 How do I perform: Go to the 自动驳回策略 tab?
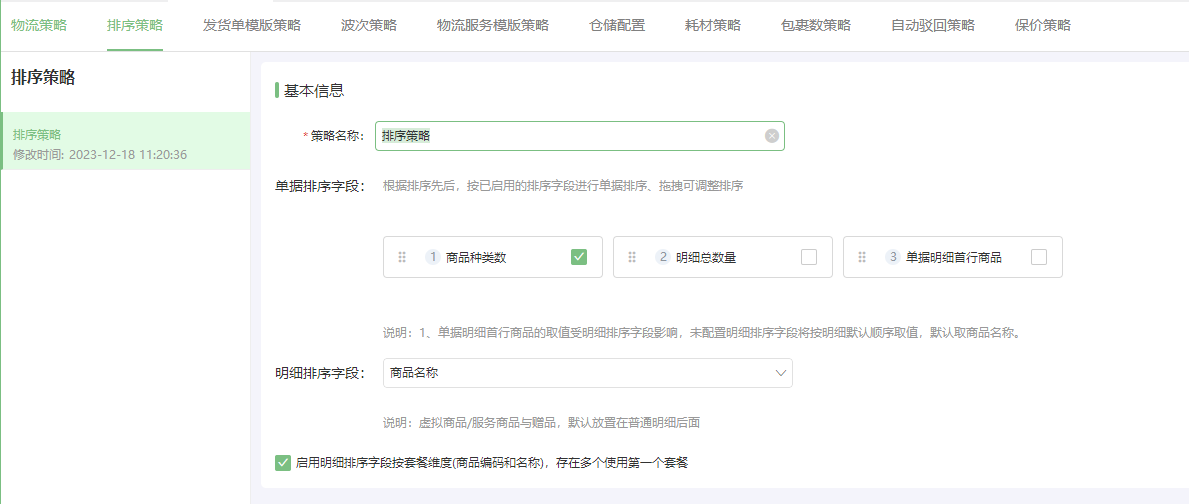933,25
